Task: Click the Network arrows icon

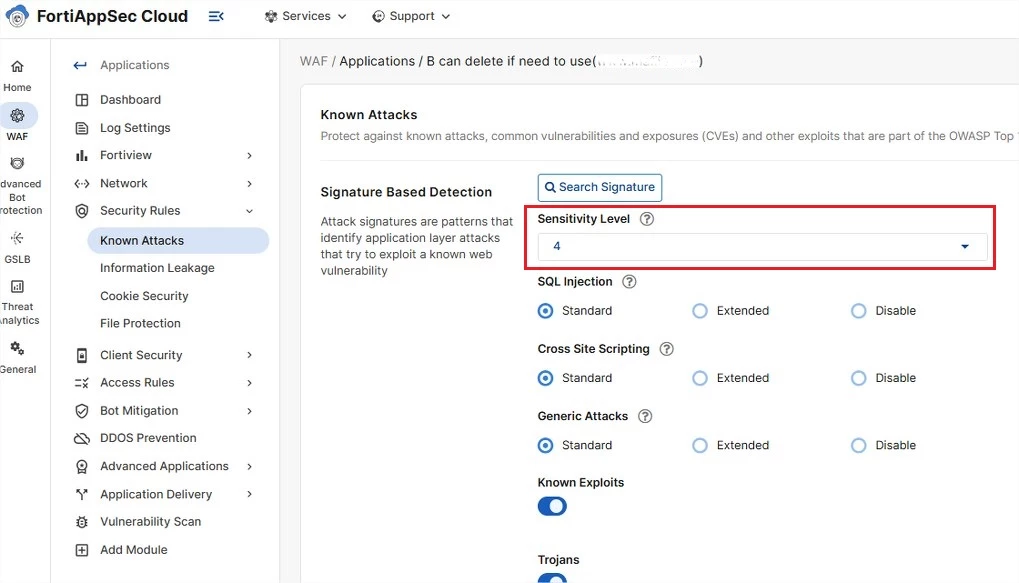Action: pos(82,183)
